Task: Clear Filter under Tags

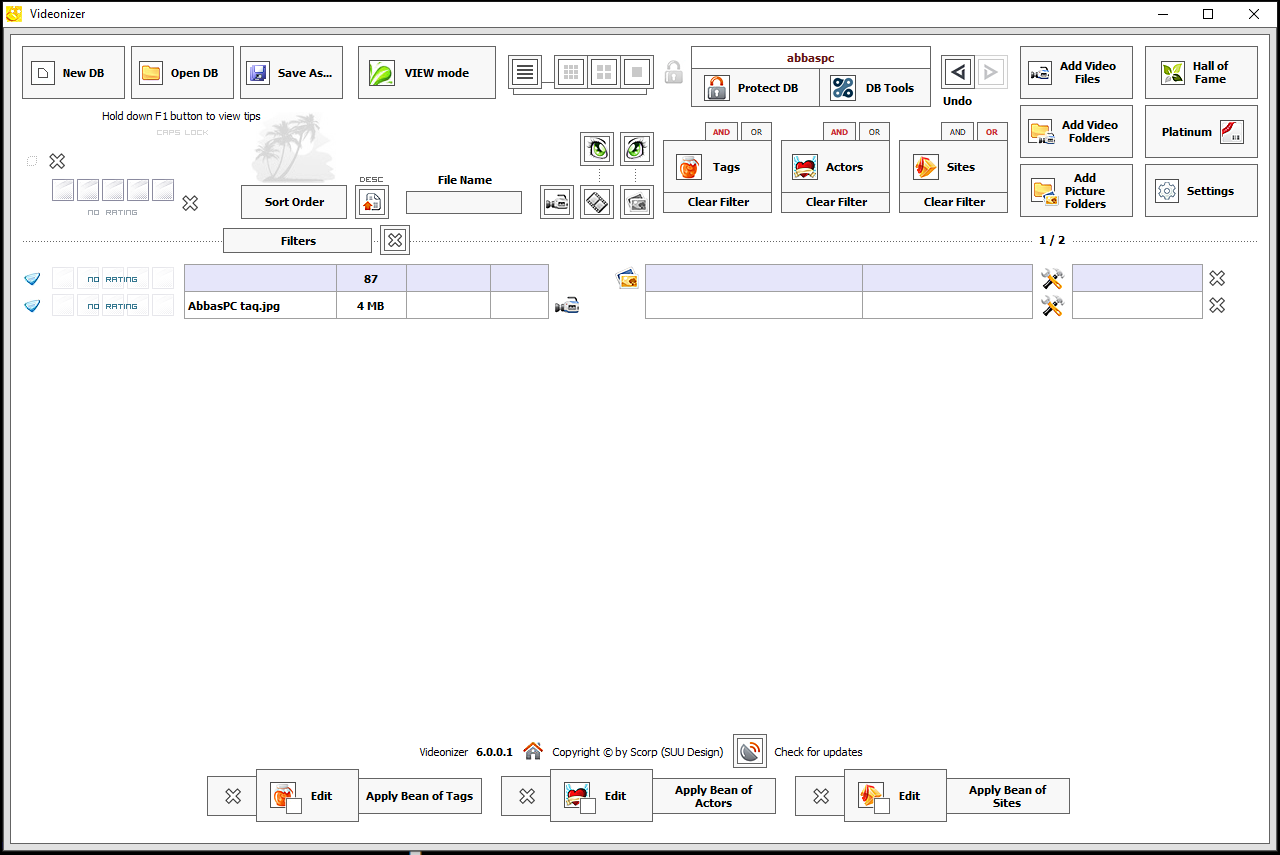Action: coord(718,202)
